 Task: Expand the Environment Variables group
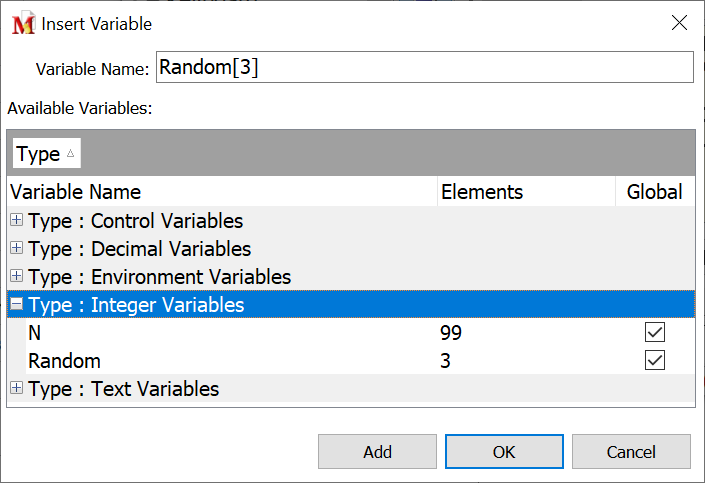click(16, 277)
